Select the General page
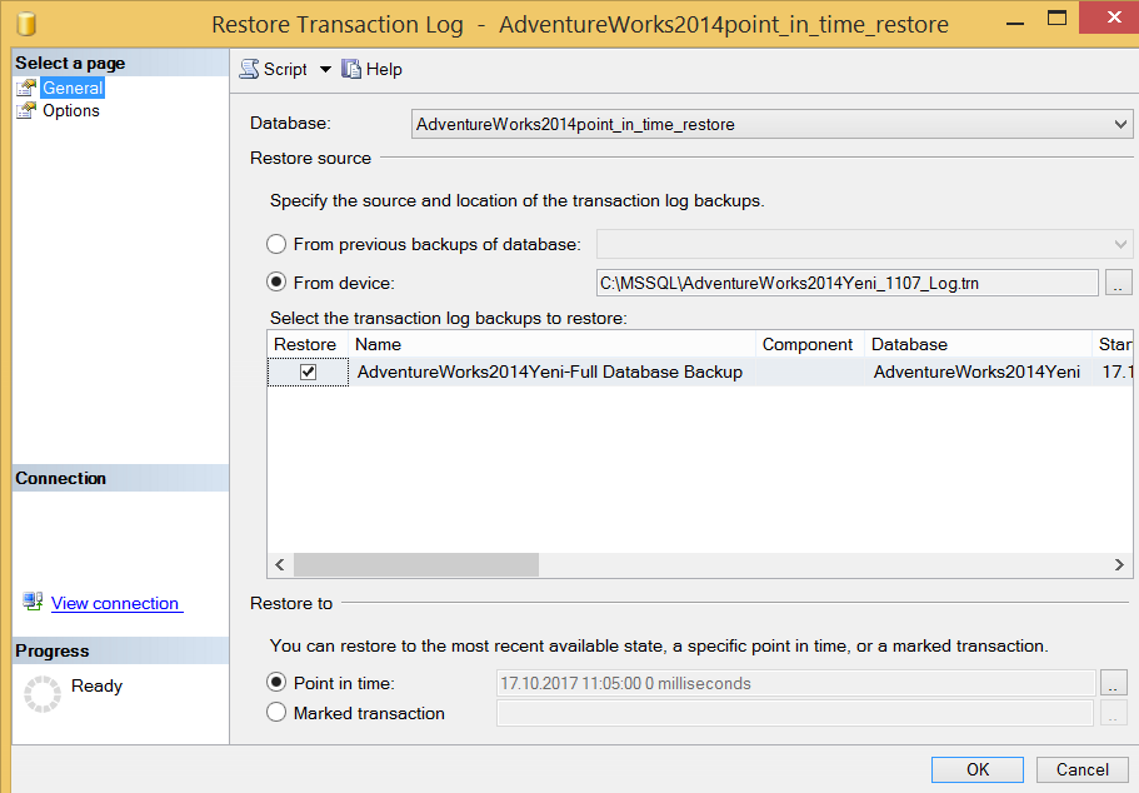Viewport: 1139px width, 793px height. [x=73, y=88]
